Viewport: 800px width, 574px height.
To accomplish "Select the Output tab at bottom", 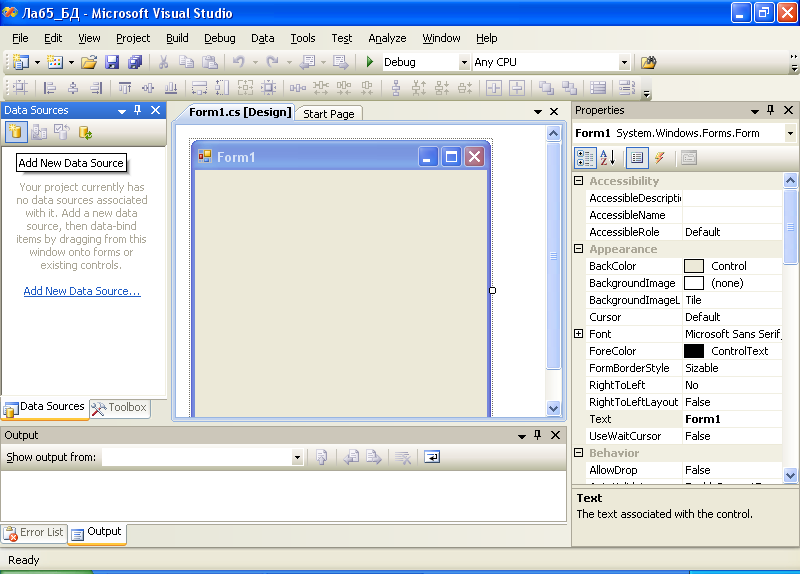I will [97, 533].
